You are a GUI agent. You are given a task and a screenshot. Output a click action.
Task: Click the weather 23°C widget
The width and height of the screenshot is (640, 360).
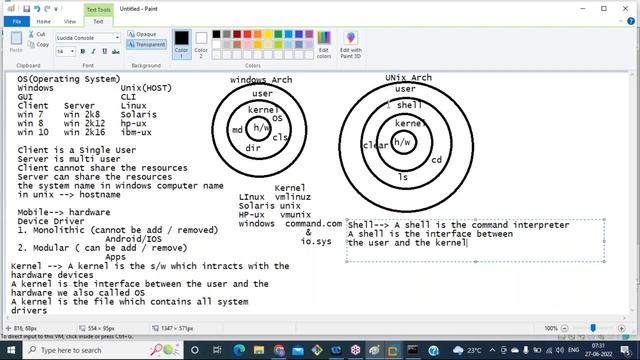(x=467, y=350)
